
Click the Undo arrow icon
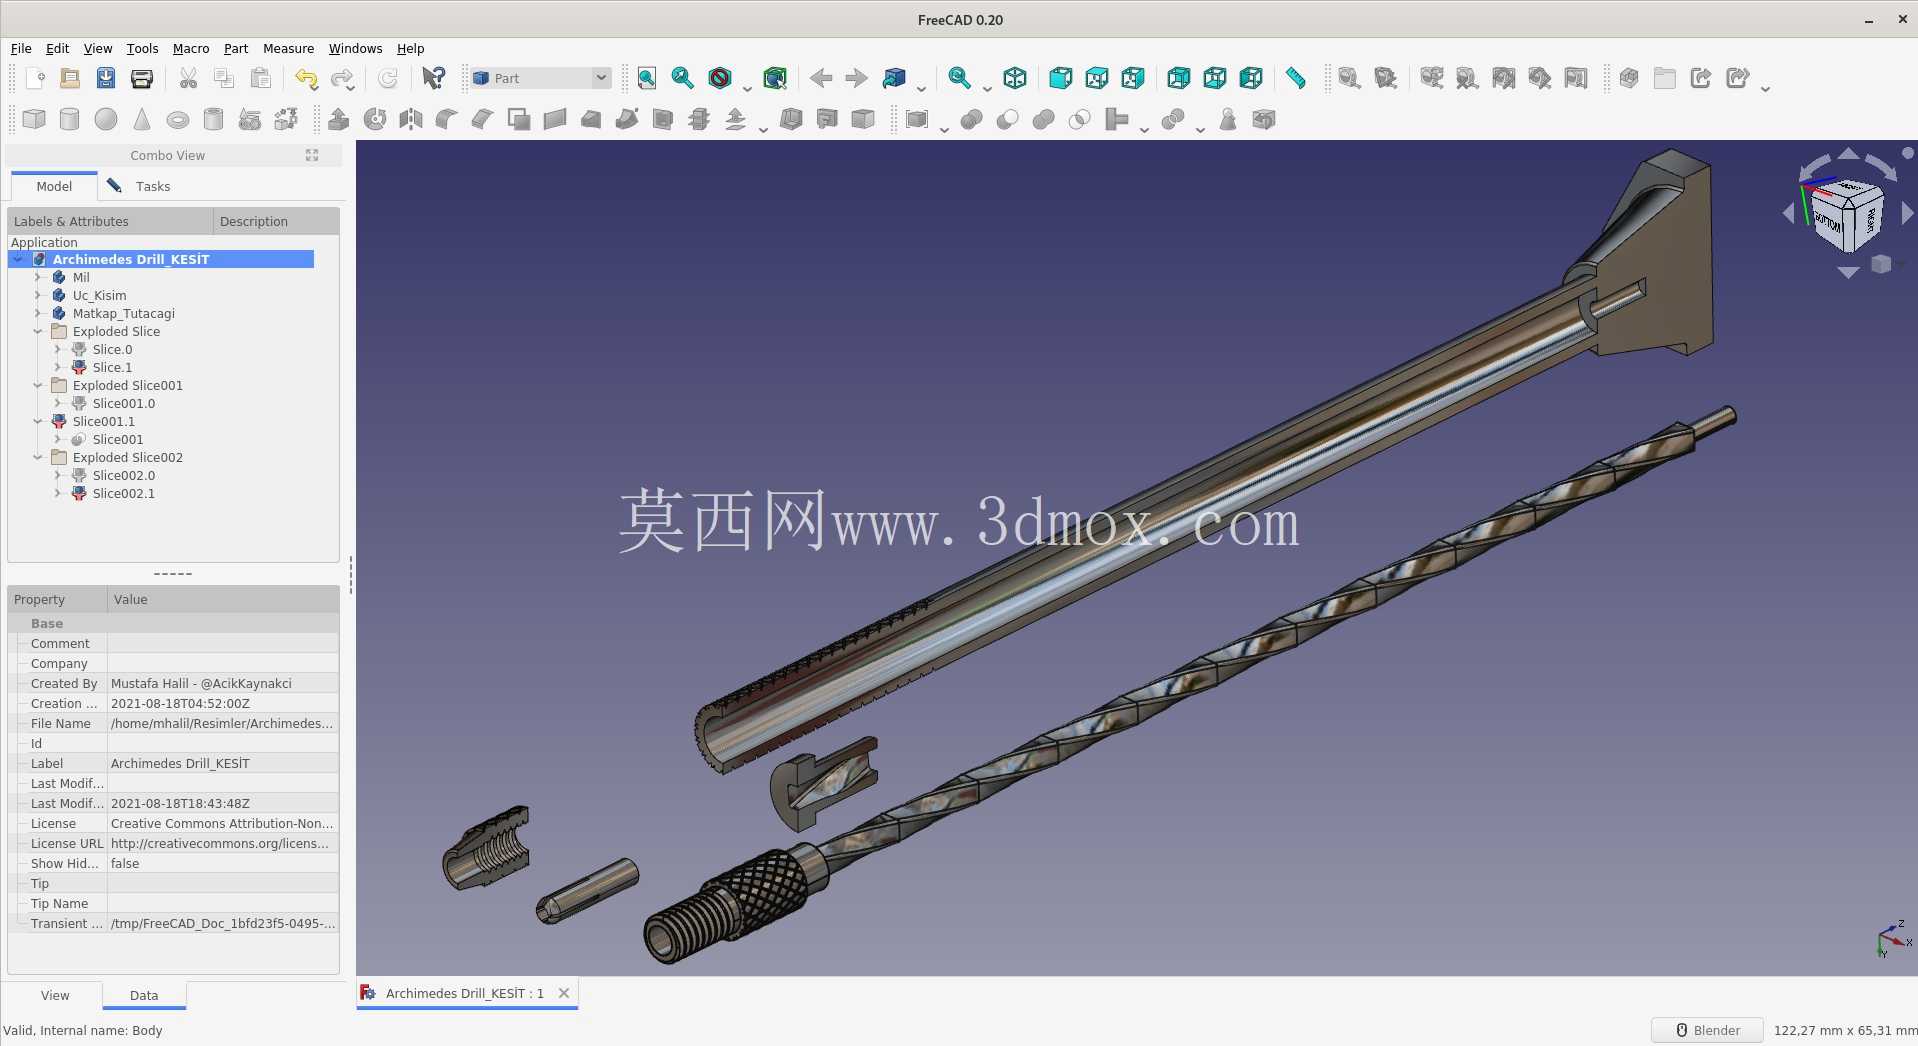(306, 78)
